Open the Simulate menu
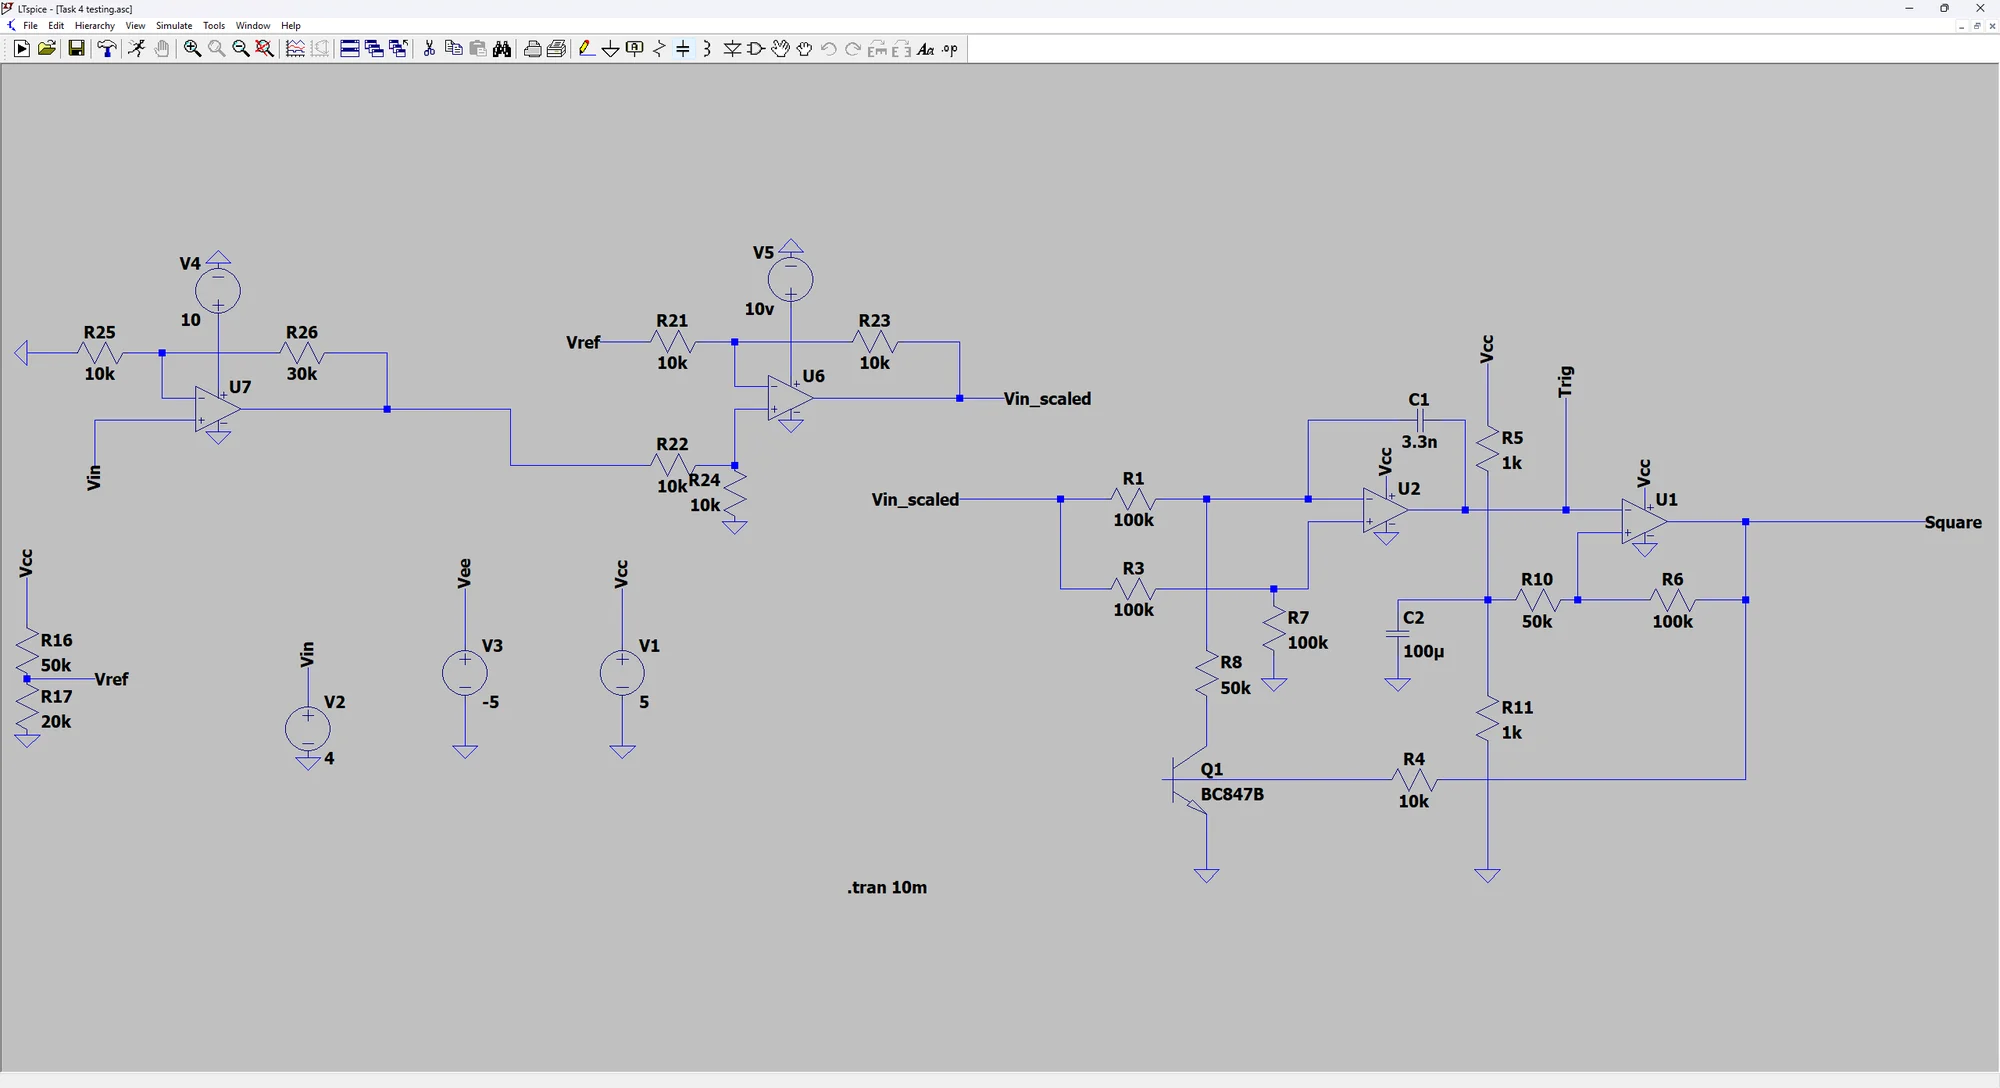Image resolution: width=2000 pixels, height=1088 pixels. coord(174,26)
